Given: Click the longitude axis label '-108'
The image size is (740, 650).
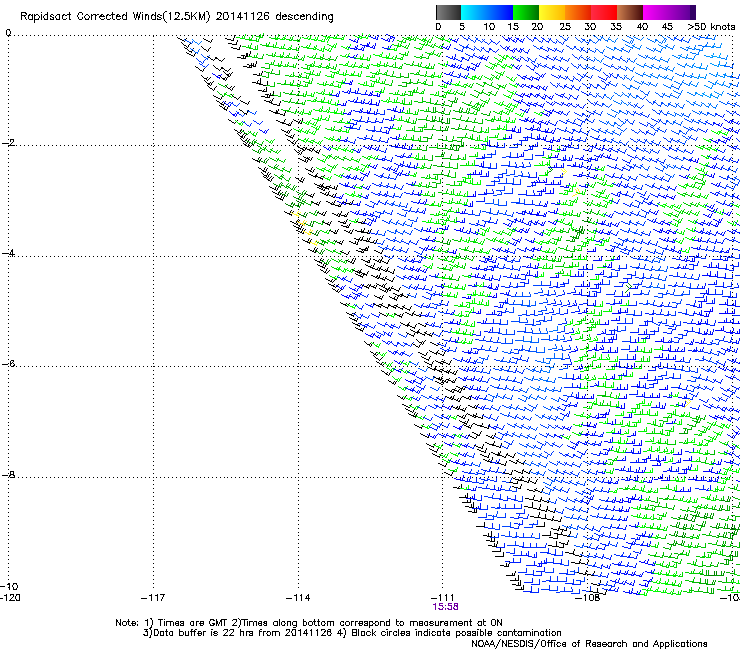Looking at the screenshot, I should point(588,598).
